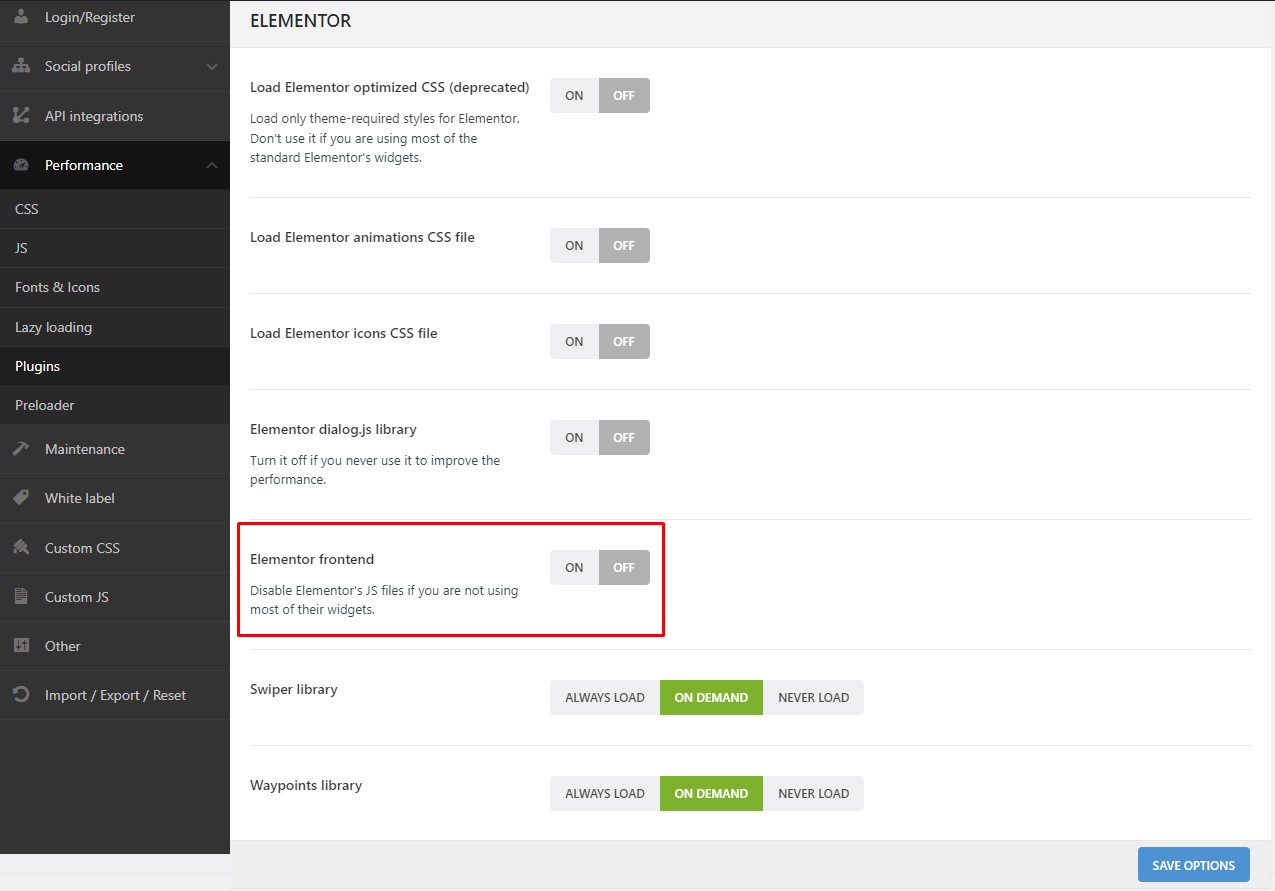Turn ON Elementor dialog.js library
The height and width of the screenshot is (891, 1275).
pos(574,438)
